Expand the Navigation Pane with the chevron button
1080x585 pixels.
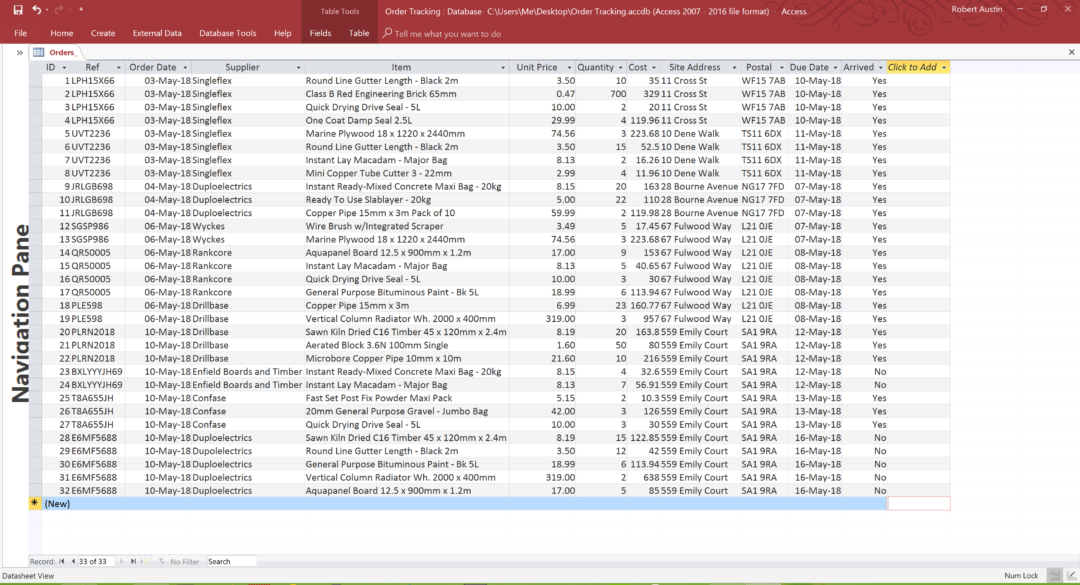pos(19,52)
